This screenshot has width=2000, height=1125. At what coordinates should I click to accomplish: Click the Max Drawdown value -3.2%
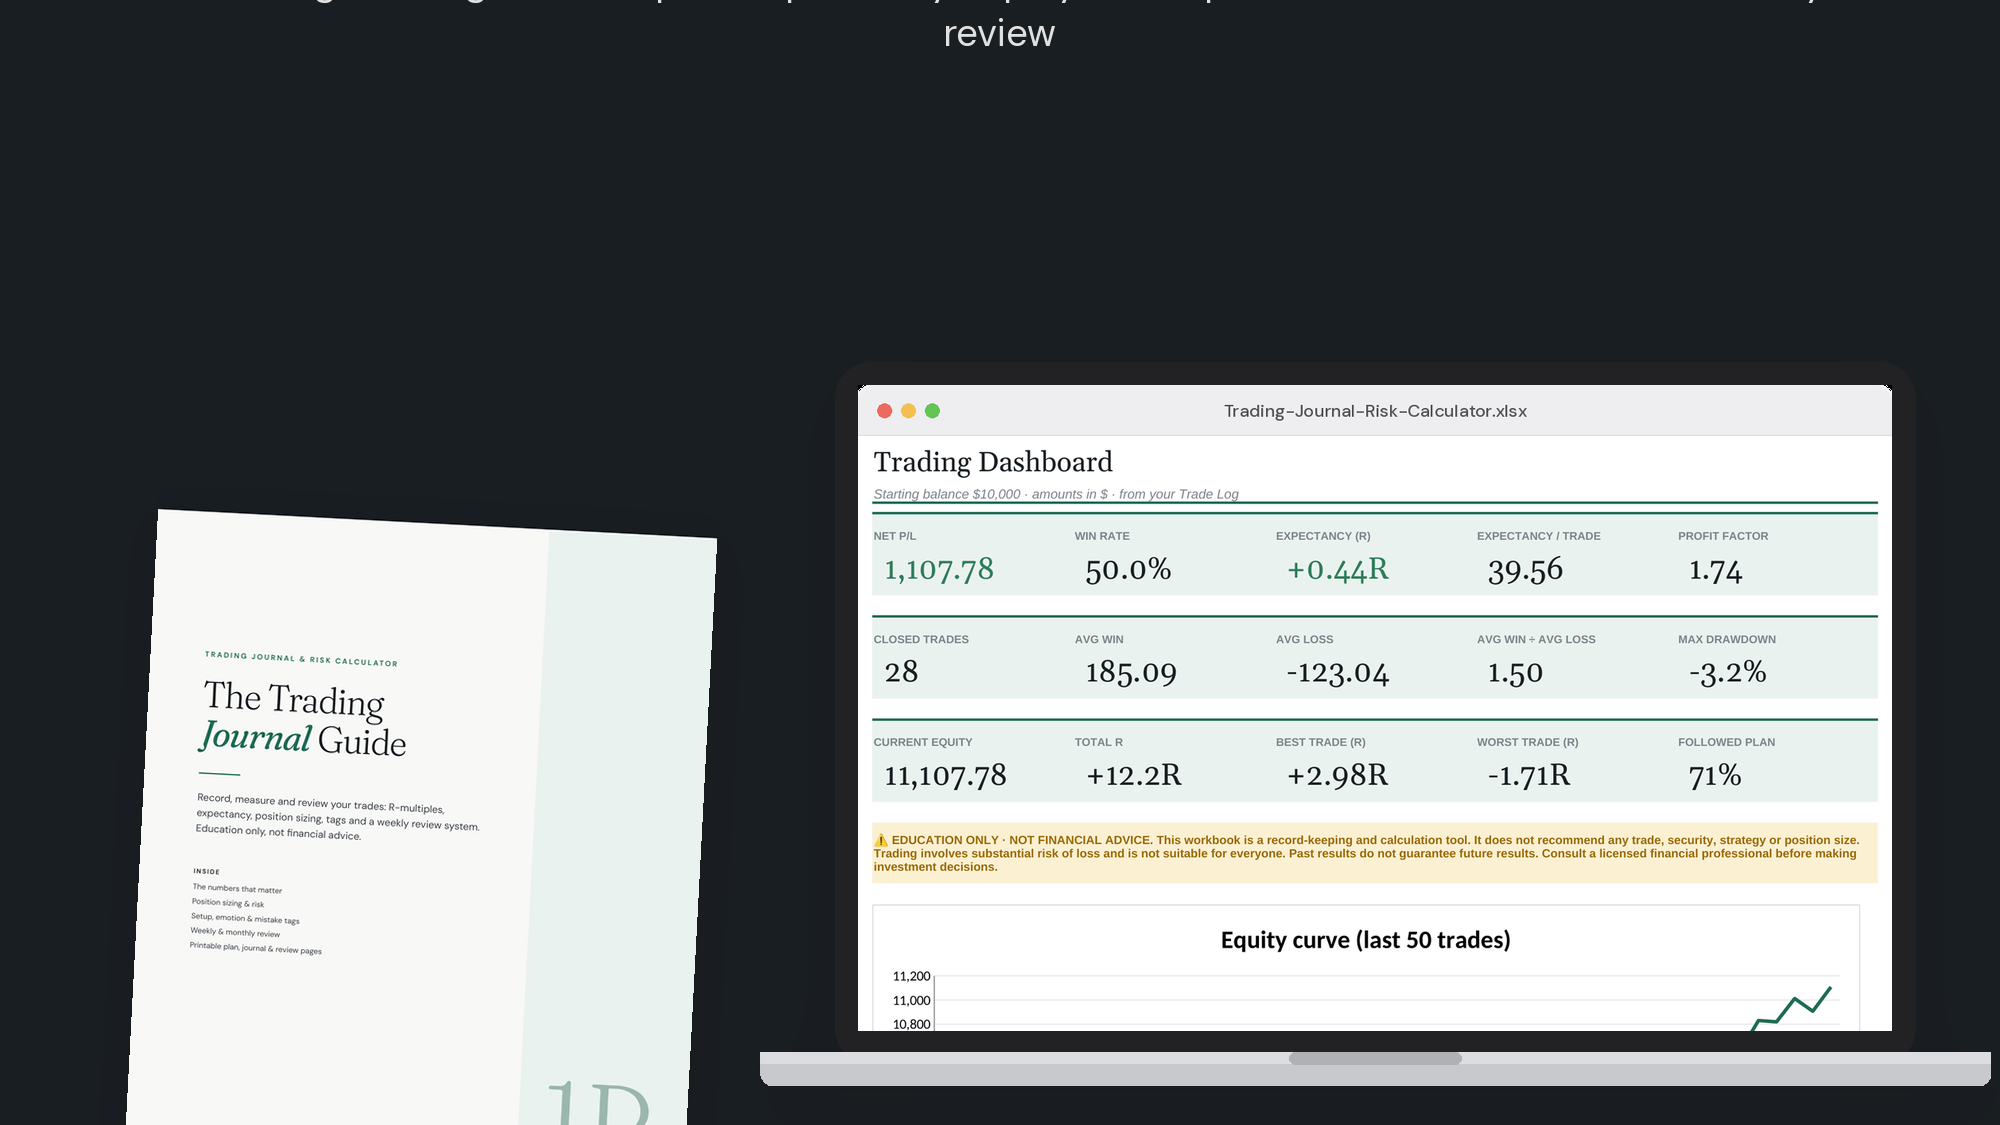click(1728, 672)
